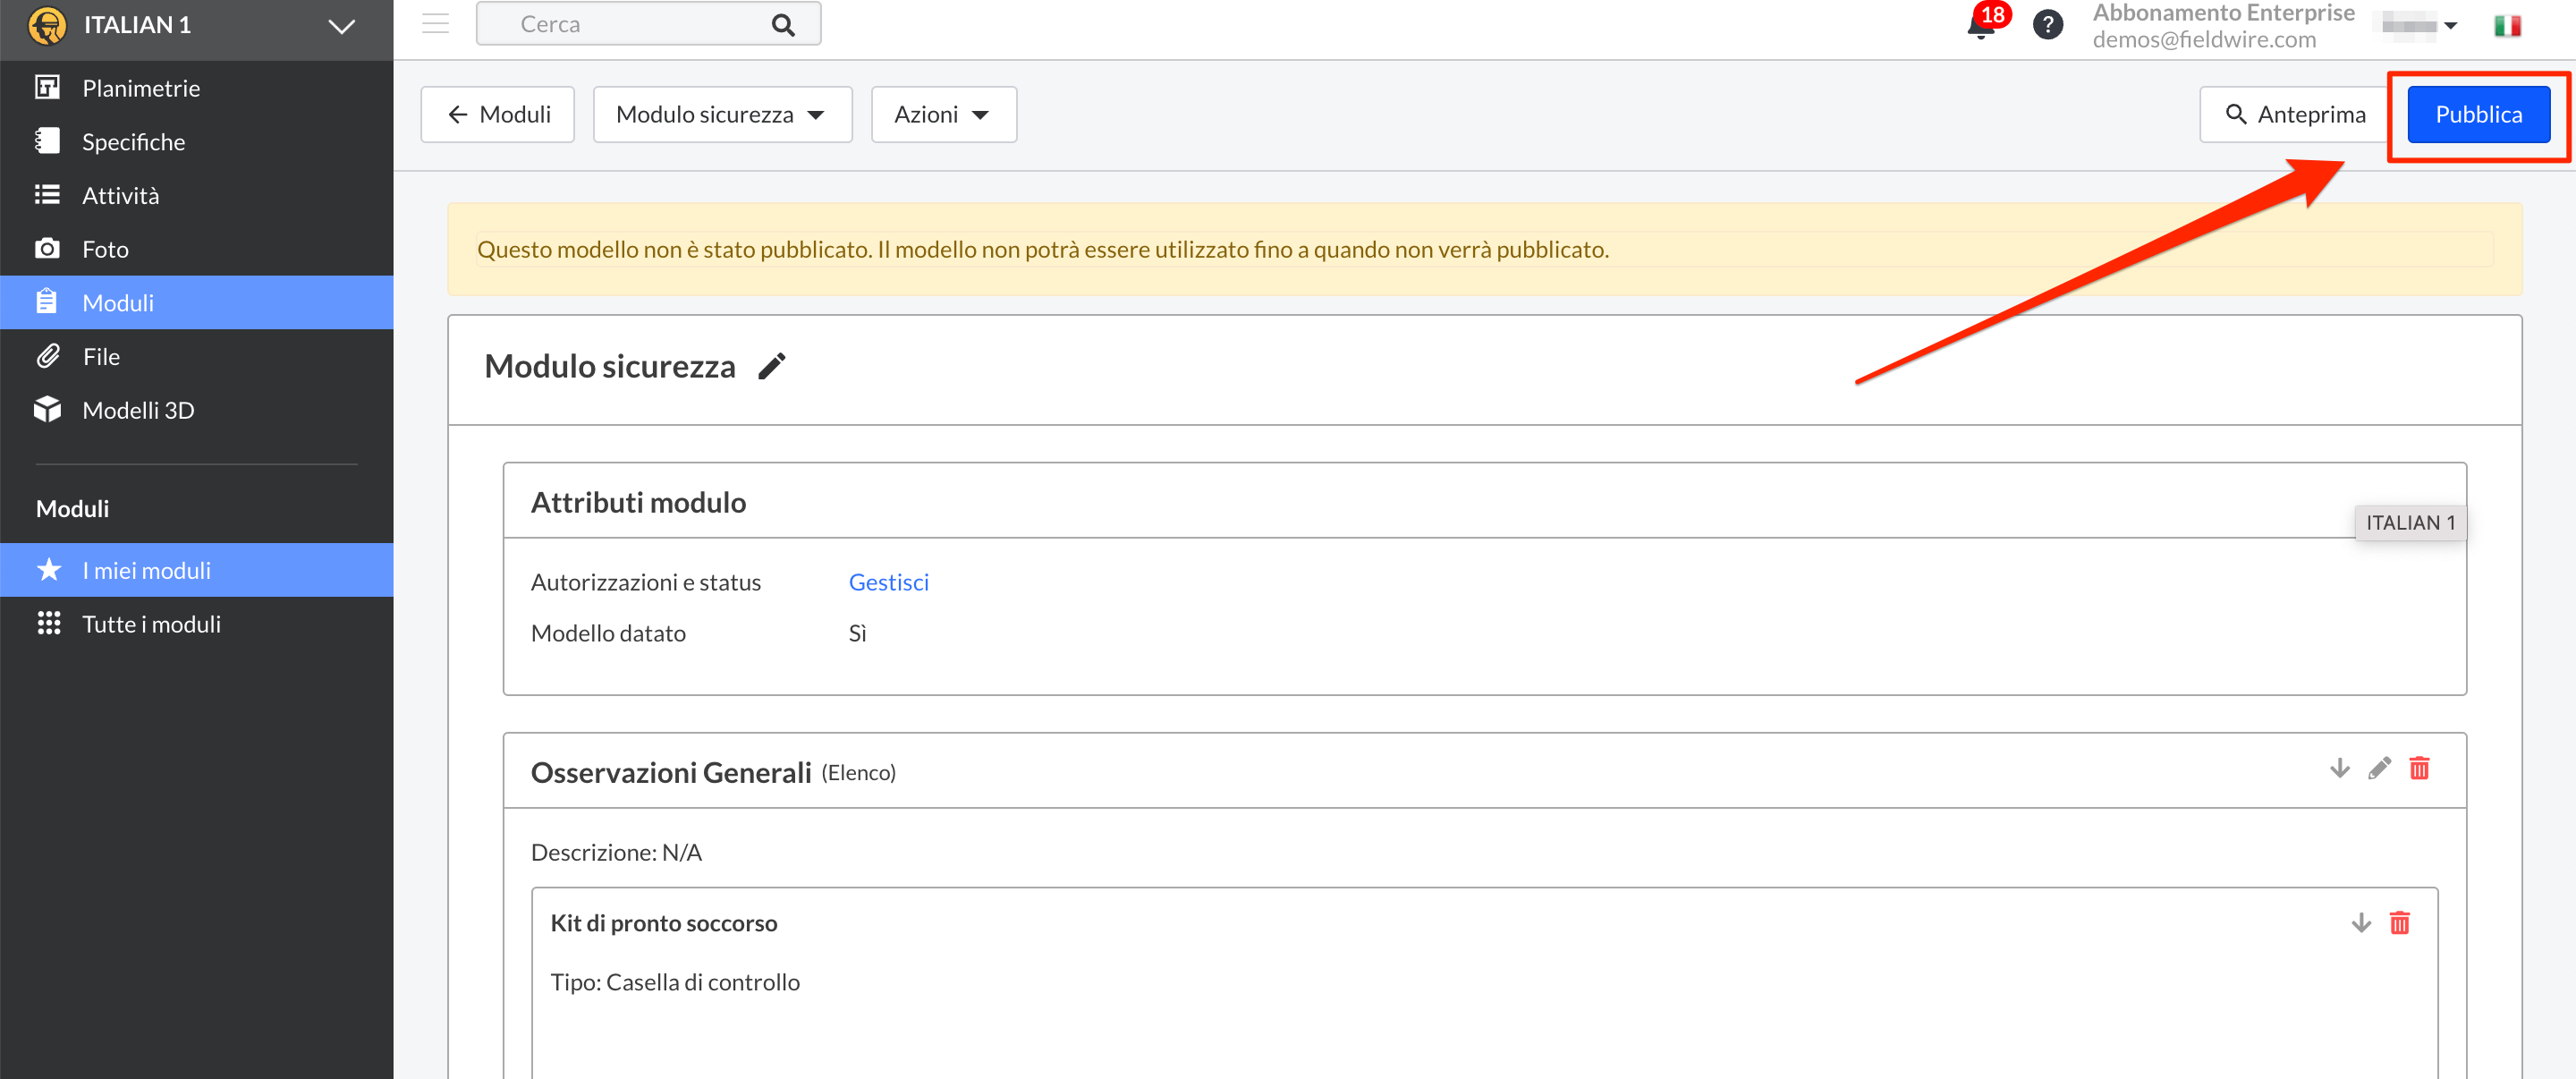This screenshot has height=1079, width=2576.
Task: Click the ITALIAN 1 tag label
Action: [2410, 523]
